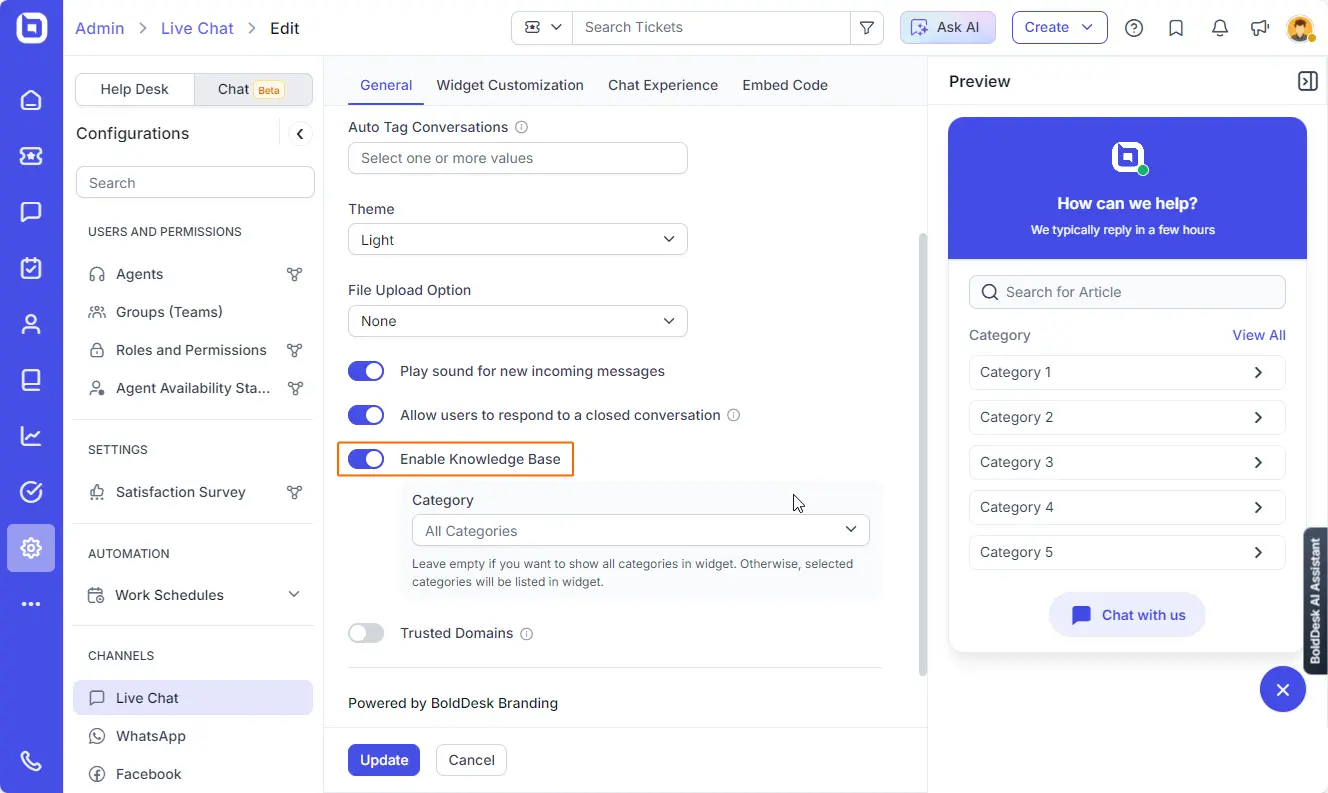Click View All link in preview
Image resolution: width=1328 pixels, height=793 pixels.
pyautogui.click(x=1259, y=335)
